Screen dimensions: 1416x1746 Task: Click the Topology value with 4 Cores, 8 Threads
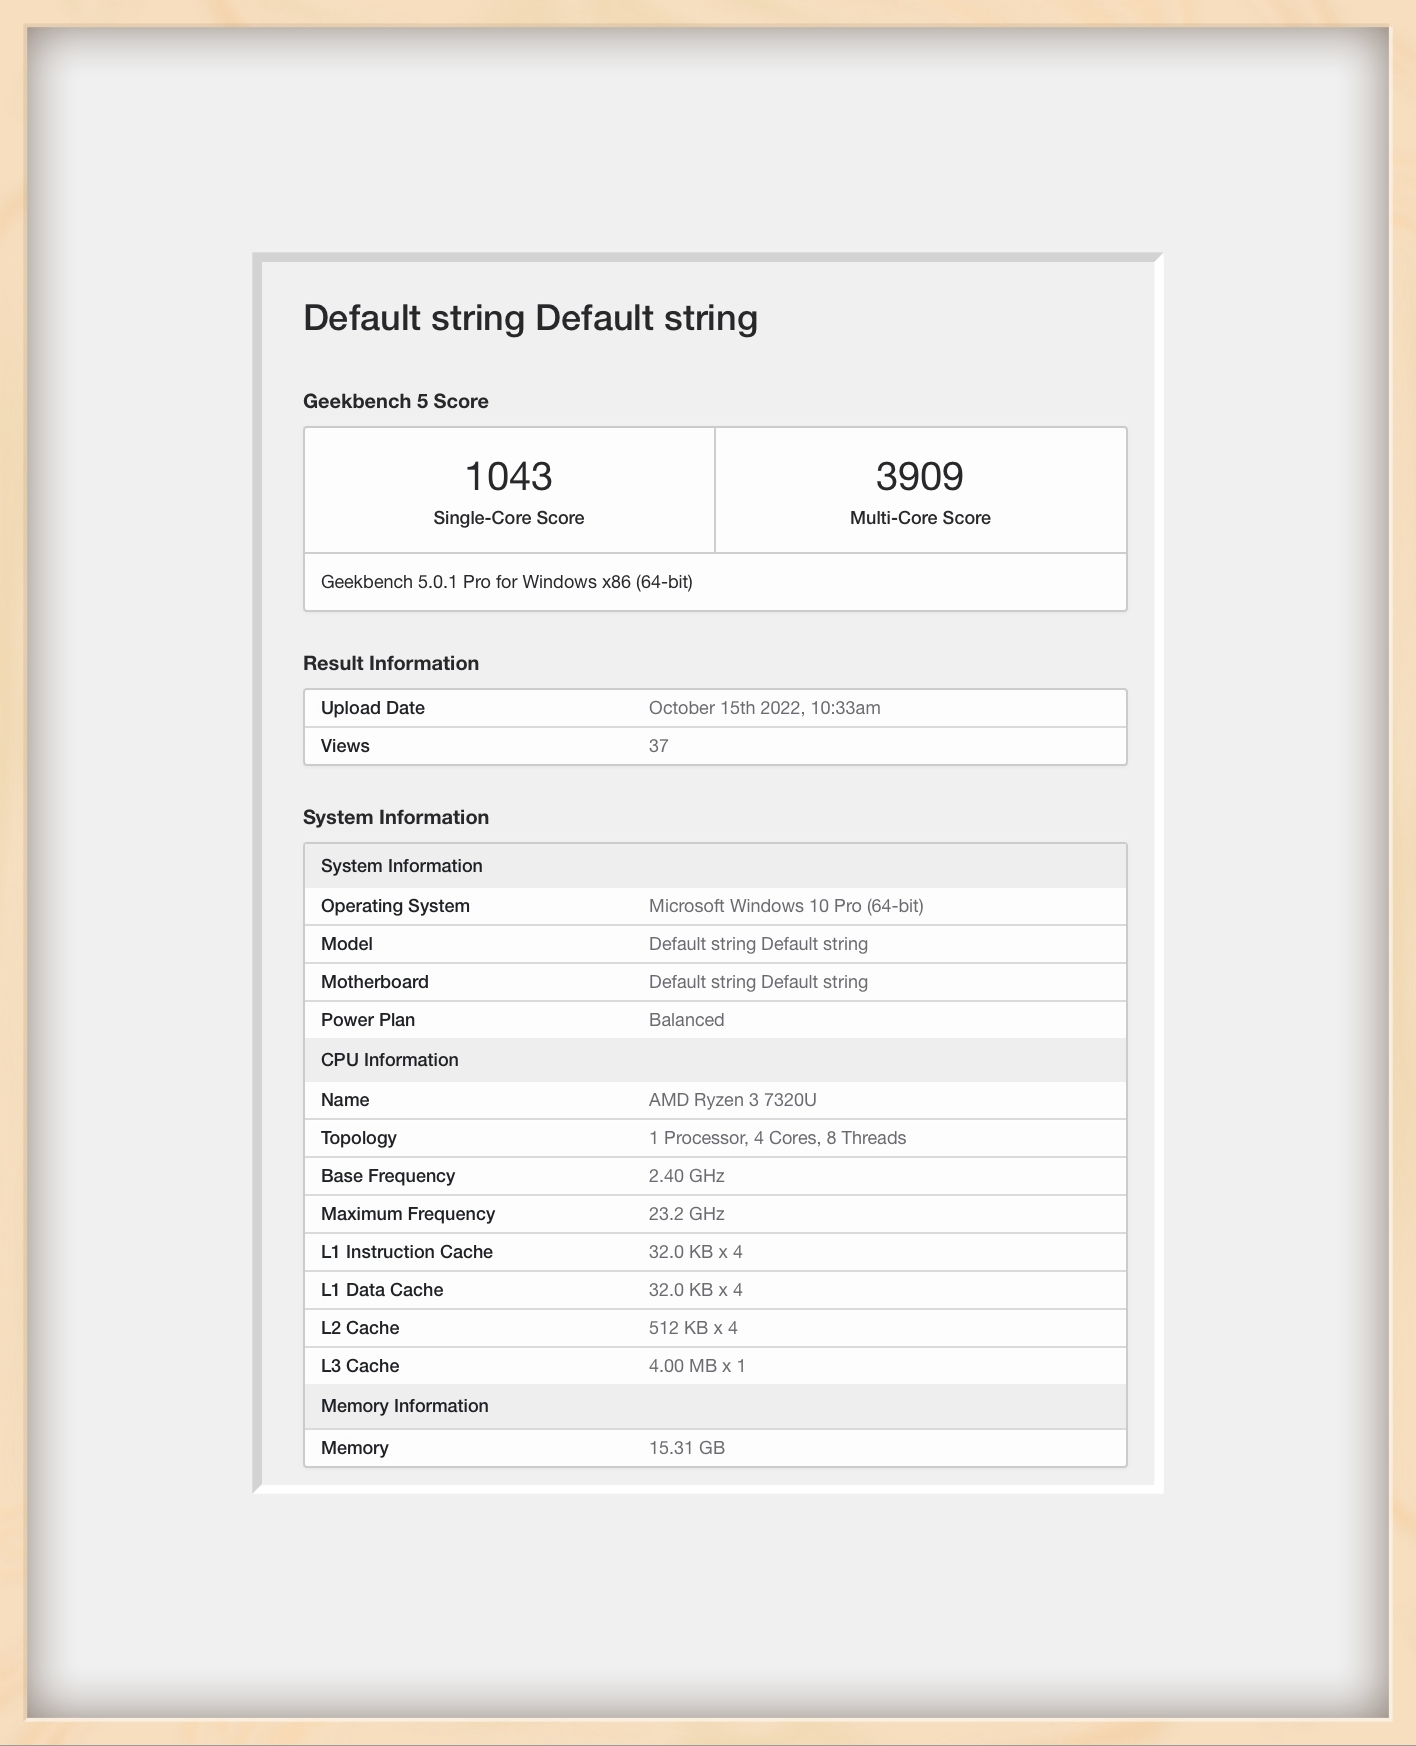coord(777,1138)
